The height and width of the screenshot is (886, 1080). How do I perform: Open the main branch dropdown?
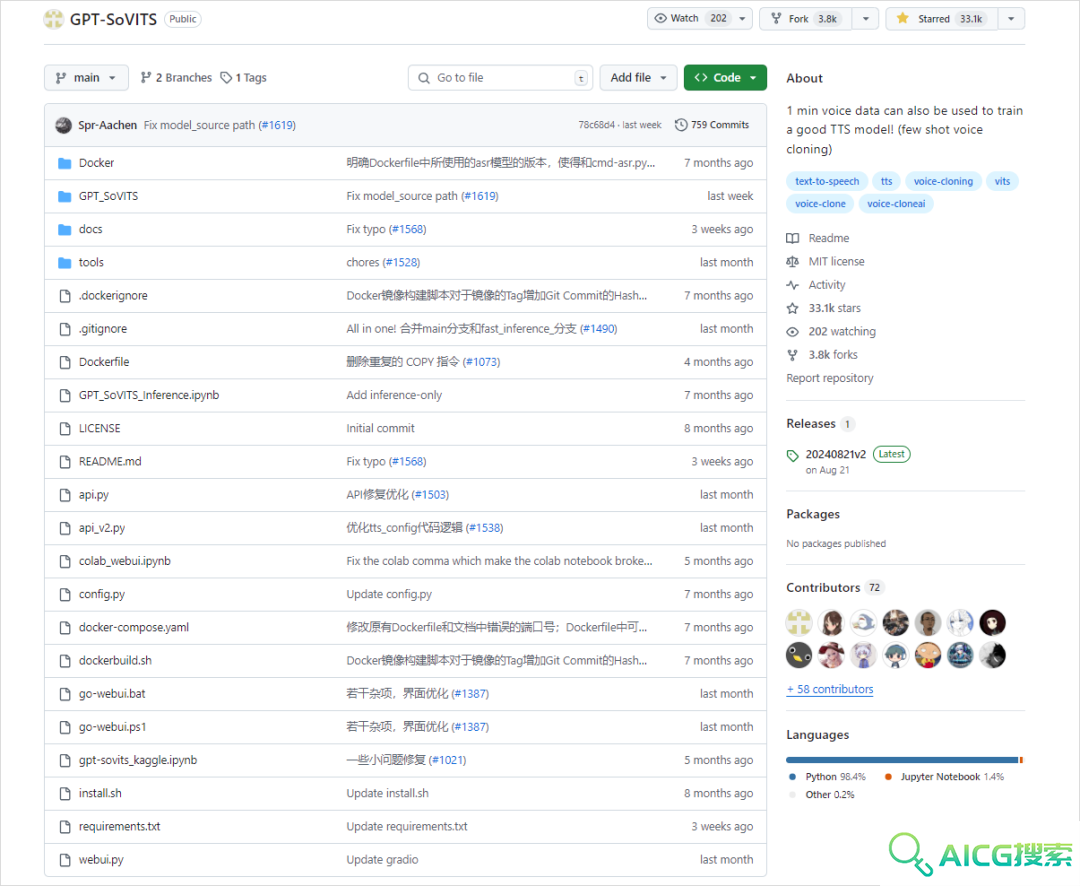(x=86, y=78)
